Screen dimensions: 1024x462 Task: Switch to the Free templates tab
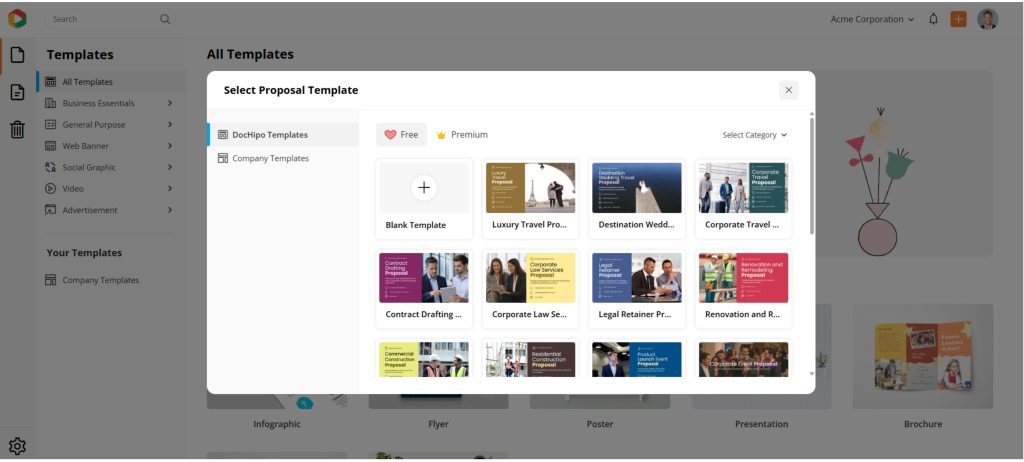click(x=401, y=135)
